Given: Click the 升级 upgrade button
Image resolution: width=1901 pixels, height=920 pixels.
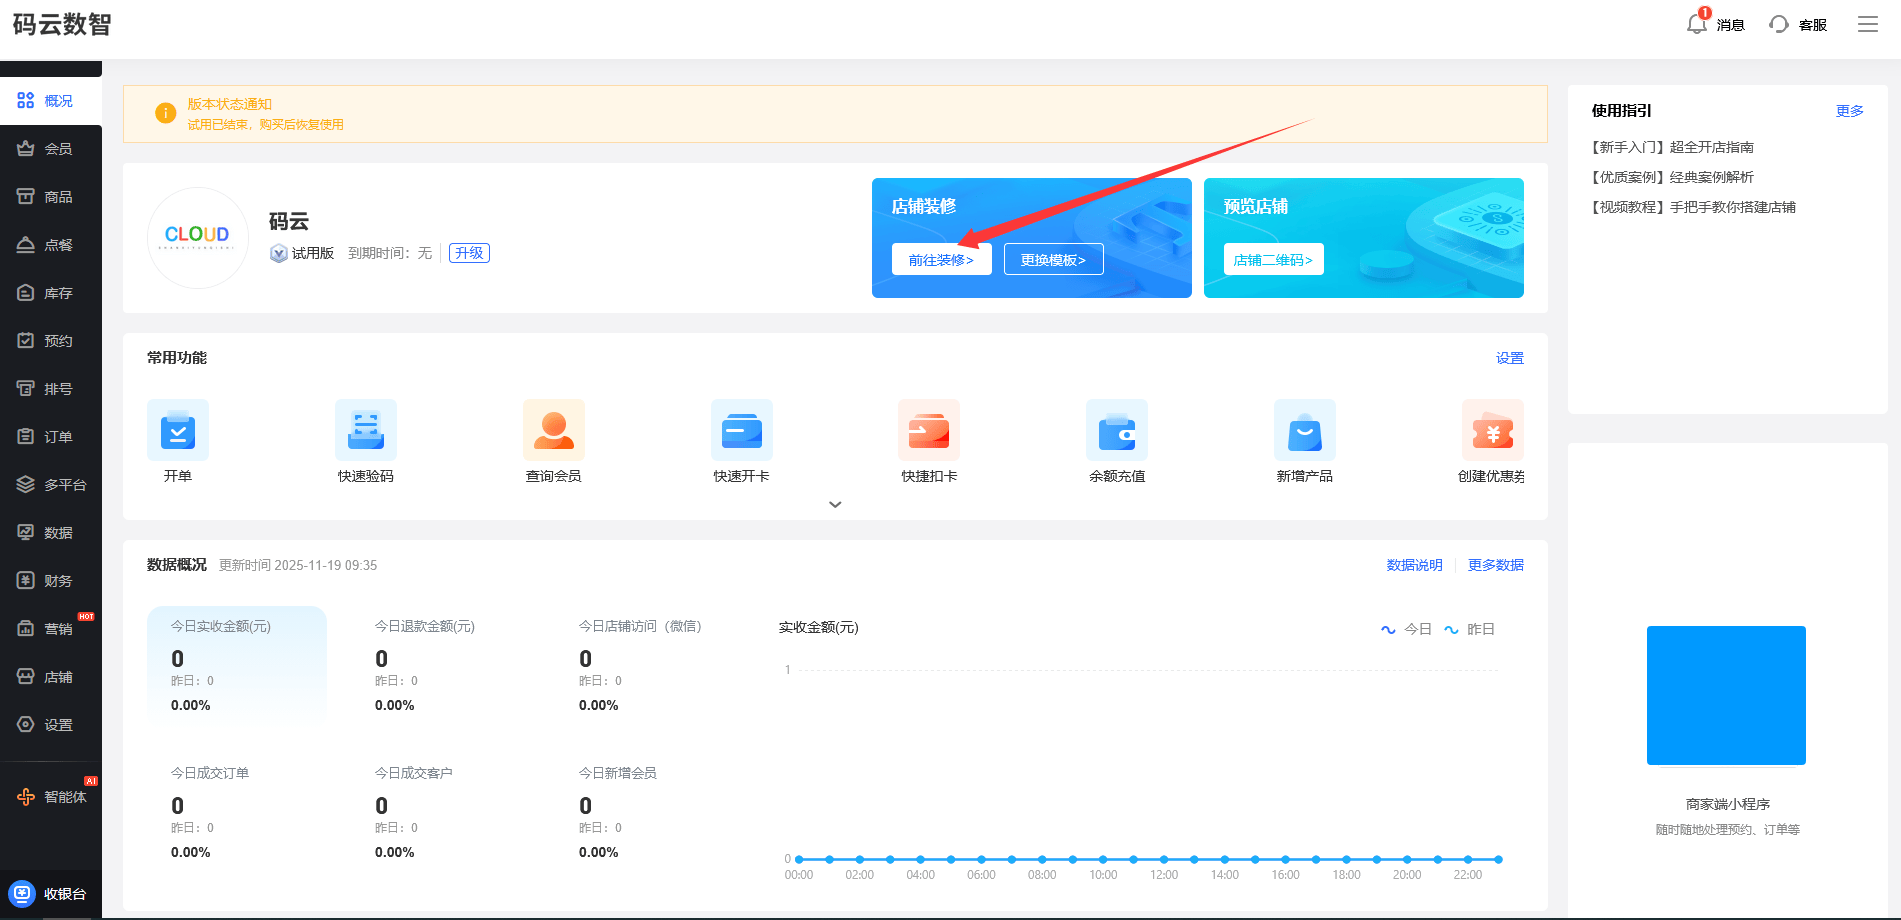Looking at the screenshot, I should pyautogui.click(x=469, y=253).
